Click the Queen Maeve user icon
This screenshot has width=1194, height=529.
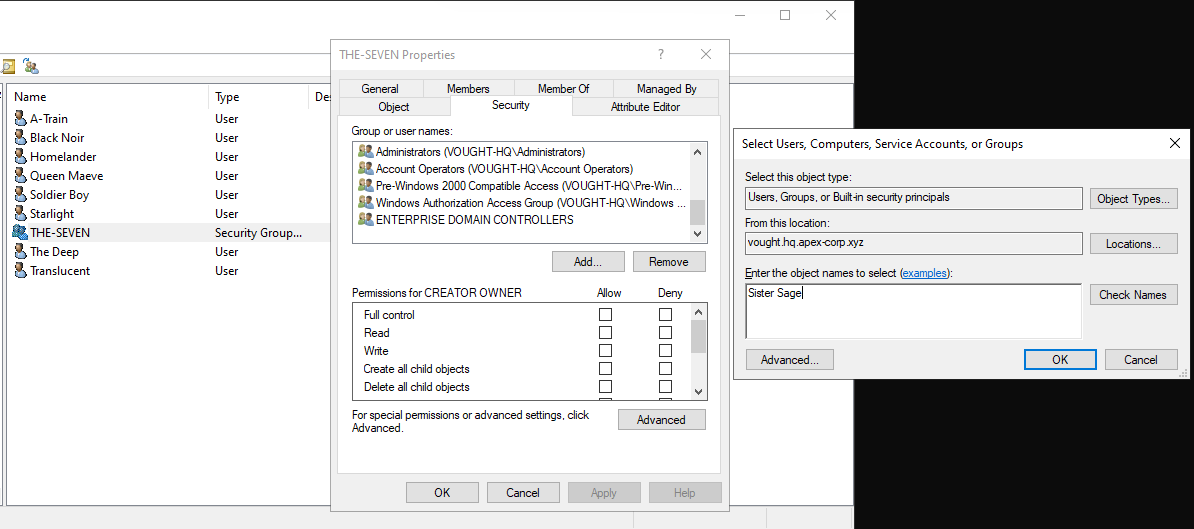click(21, 176)
